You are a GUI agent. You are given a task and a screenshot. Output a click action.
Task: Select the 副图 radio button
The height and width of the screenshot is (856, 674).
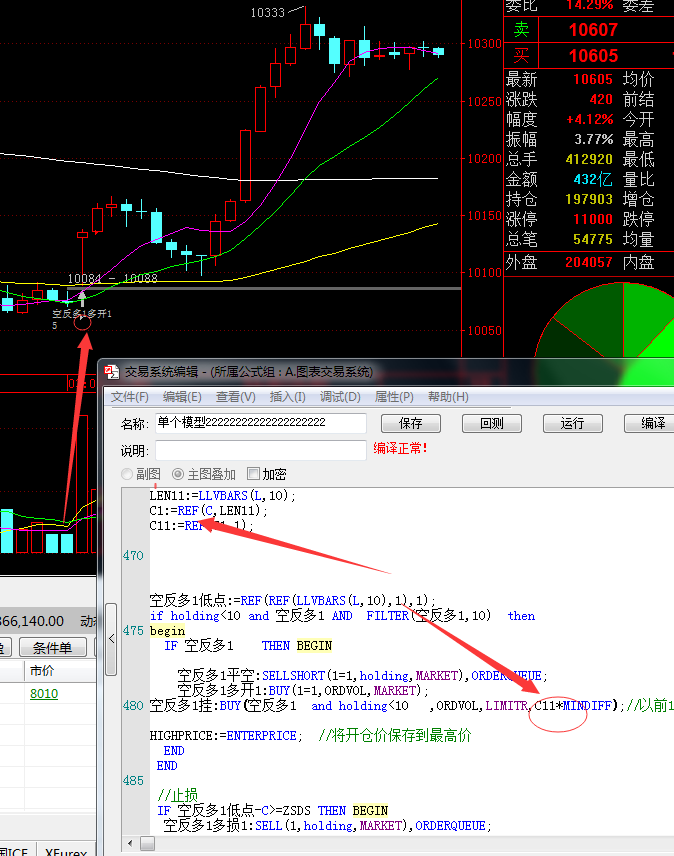pos(127,474)
